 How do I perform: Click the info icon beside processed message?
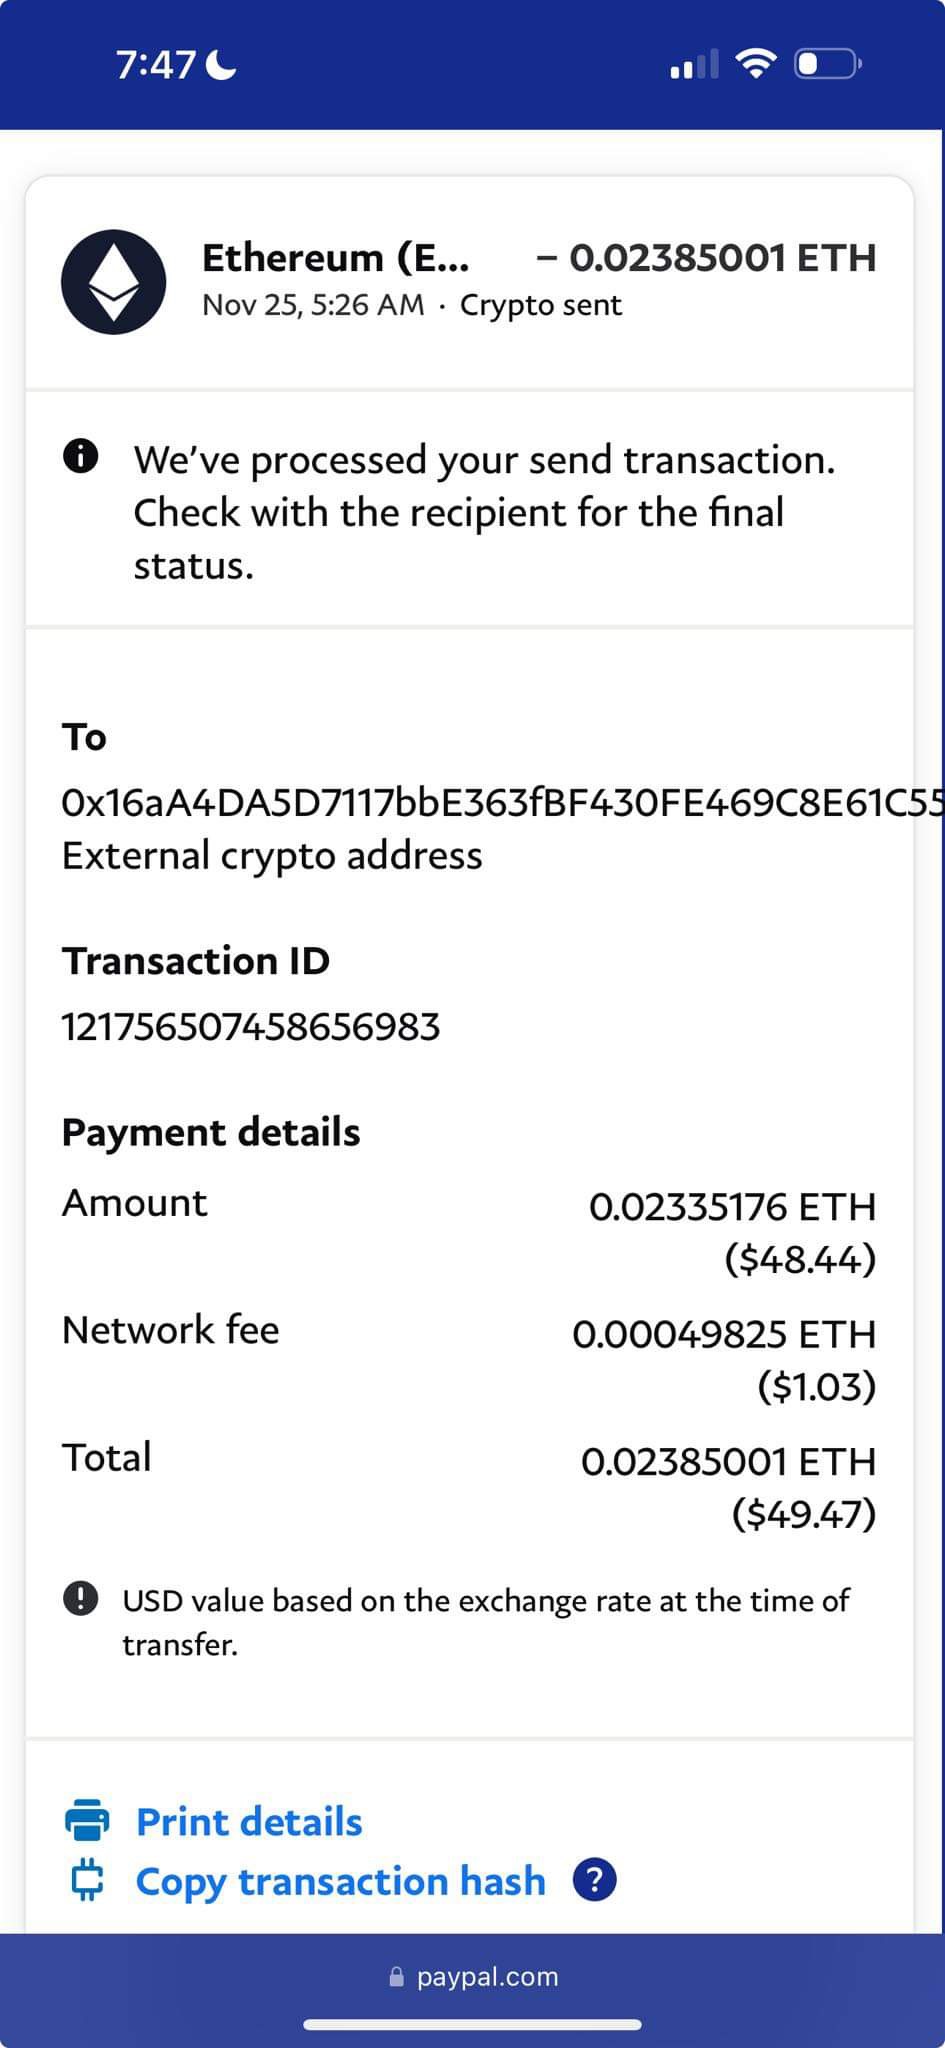(80, 457)
